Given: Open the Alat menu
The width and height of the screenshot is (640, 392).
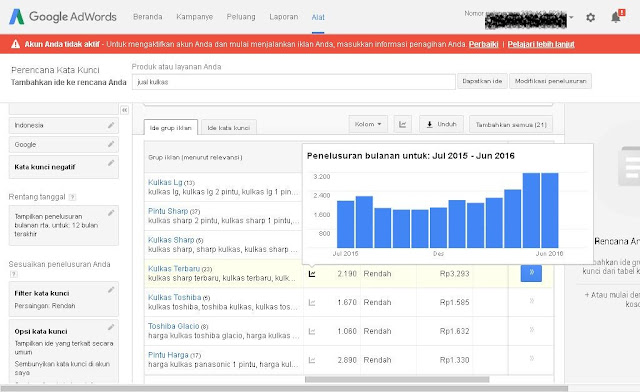Looking at the screenshot, I should pos(318,17).
